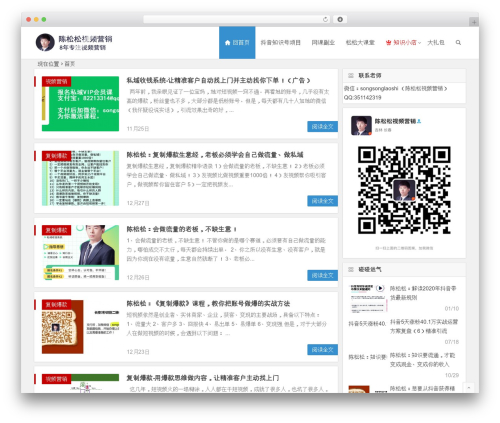Click the 微信 songsonglaoshi contact text
Screen dimensions: 500x423
coord(396,88)
